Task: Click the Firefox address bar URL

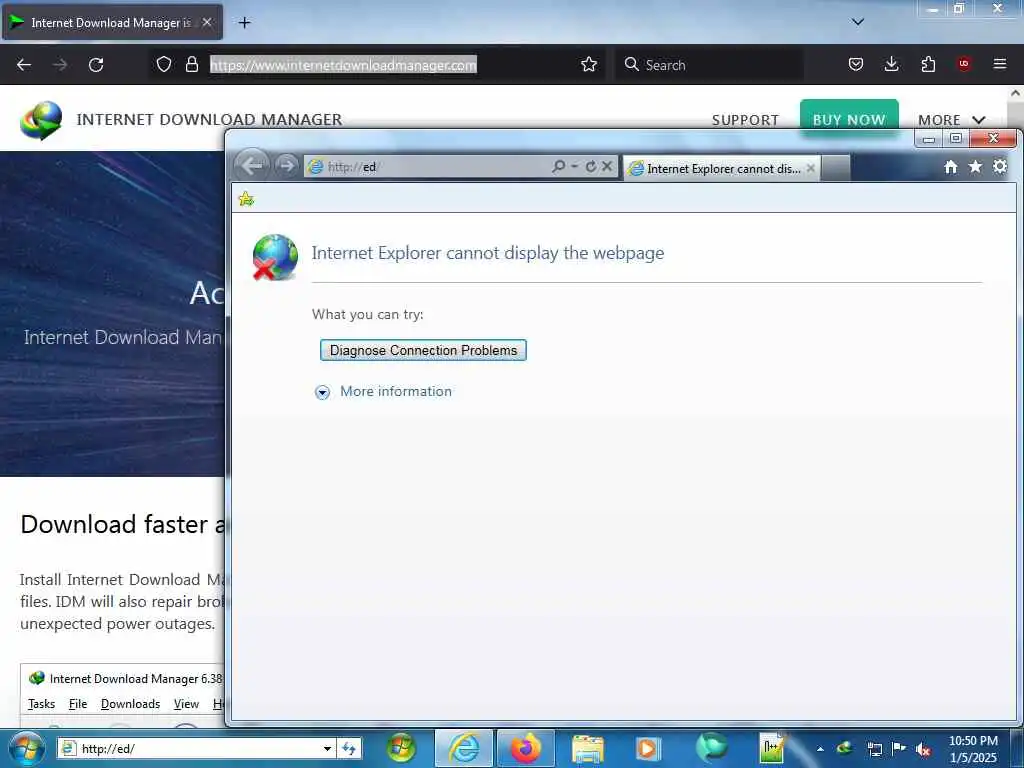Action: click(343, 65)
